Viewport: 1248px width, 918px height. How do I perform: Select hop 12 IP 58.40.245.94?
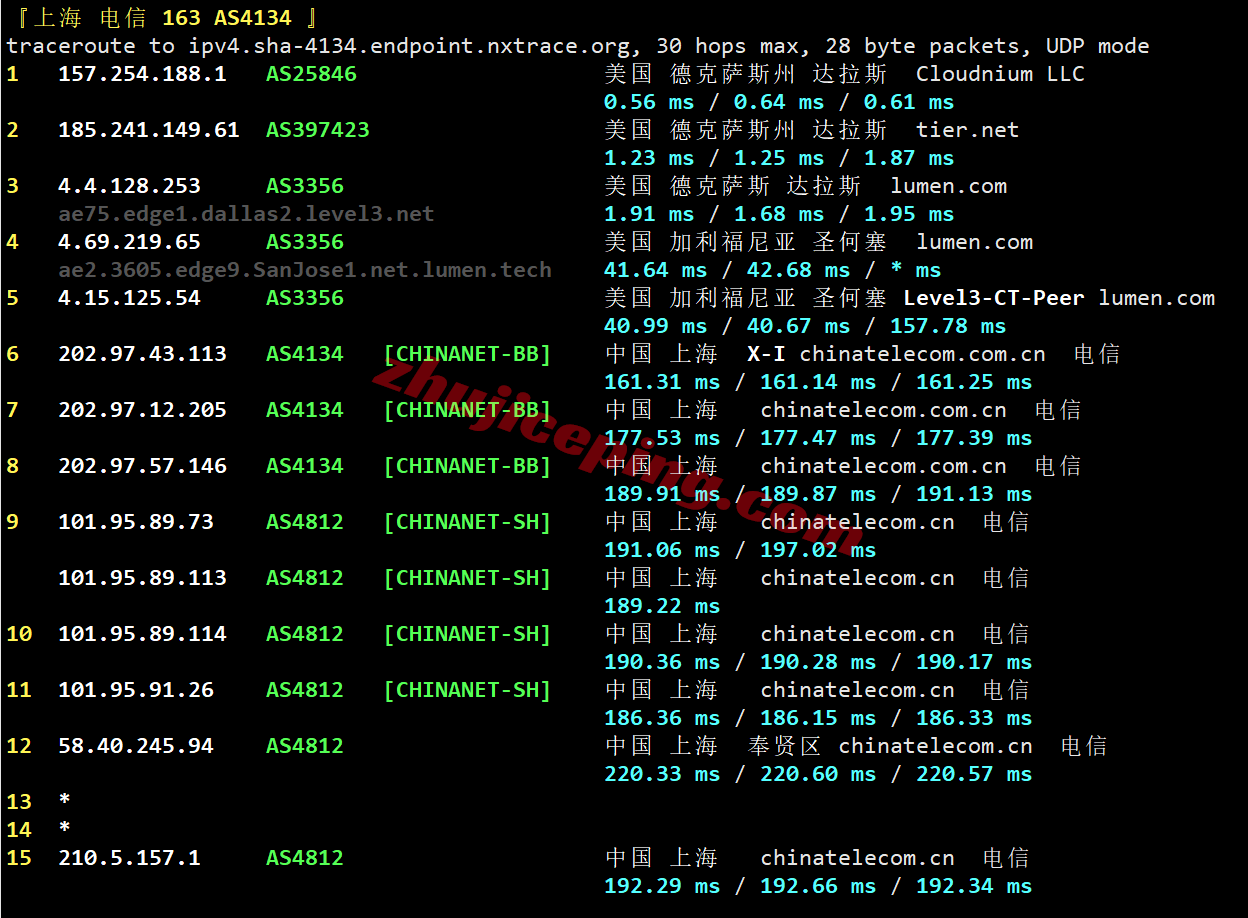(136, 746)
